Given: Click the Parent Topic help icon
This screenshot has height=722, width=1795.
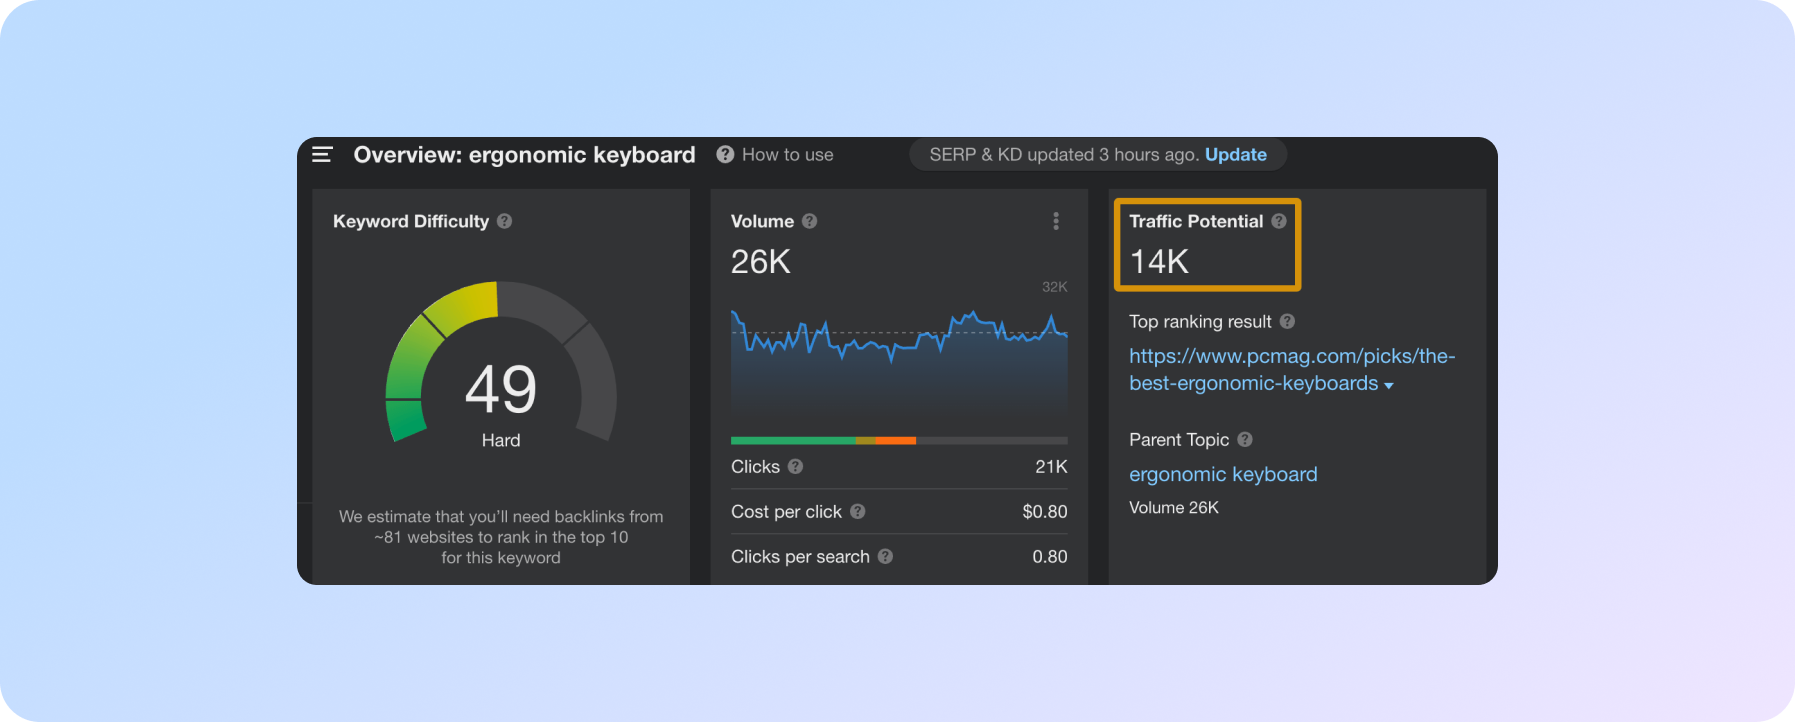Looking at the screenshot, I should [1244, 439].
